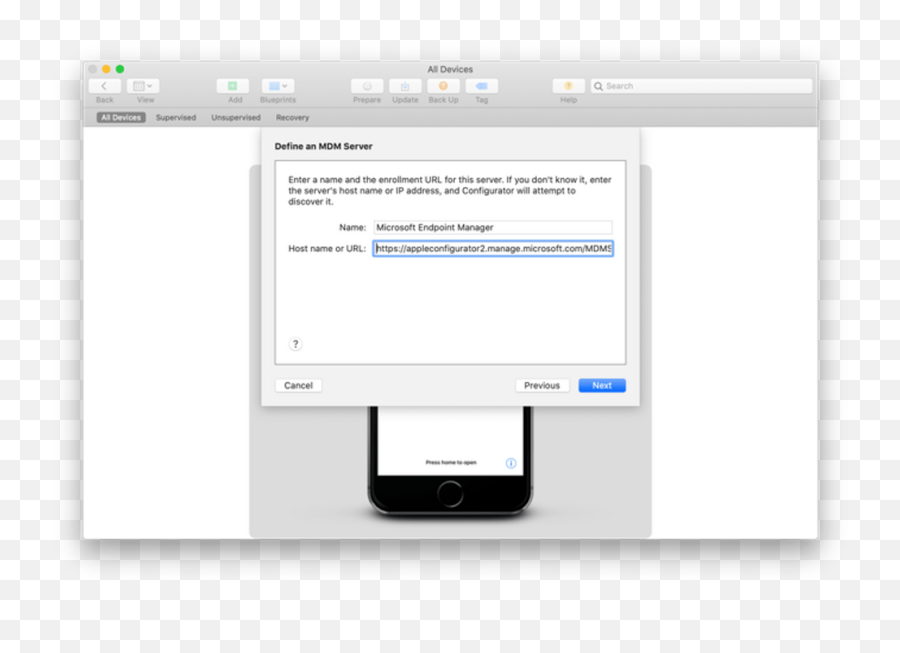Click the Cancel button
The width and height of the screenshot is (900, 653).
click(298, 386)
